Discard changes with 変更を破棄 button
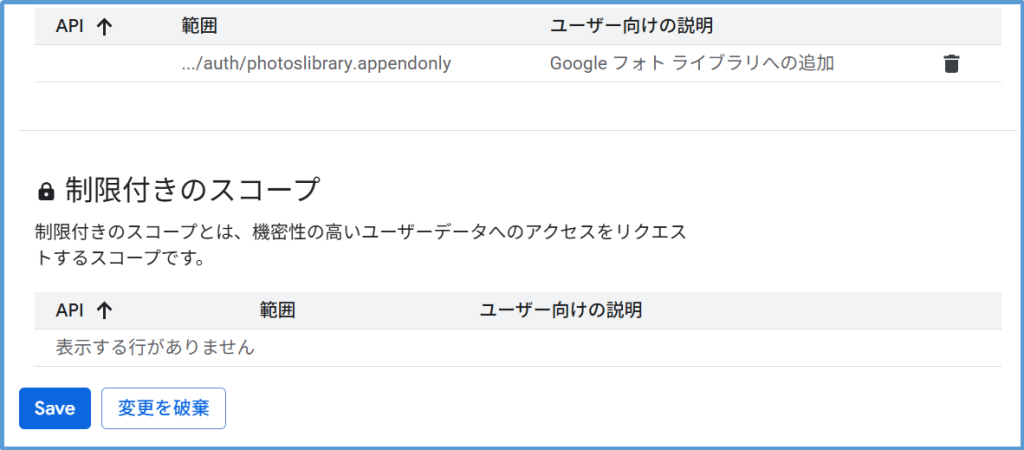The height and width of the screenshot is (450, 1024). tap(163, 408)
